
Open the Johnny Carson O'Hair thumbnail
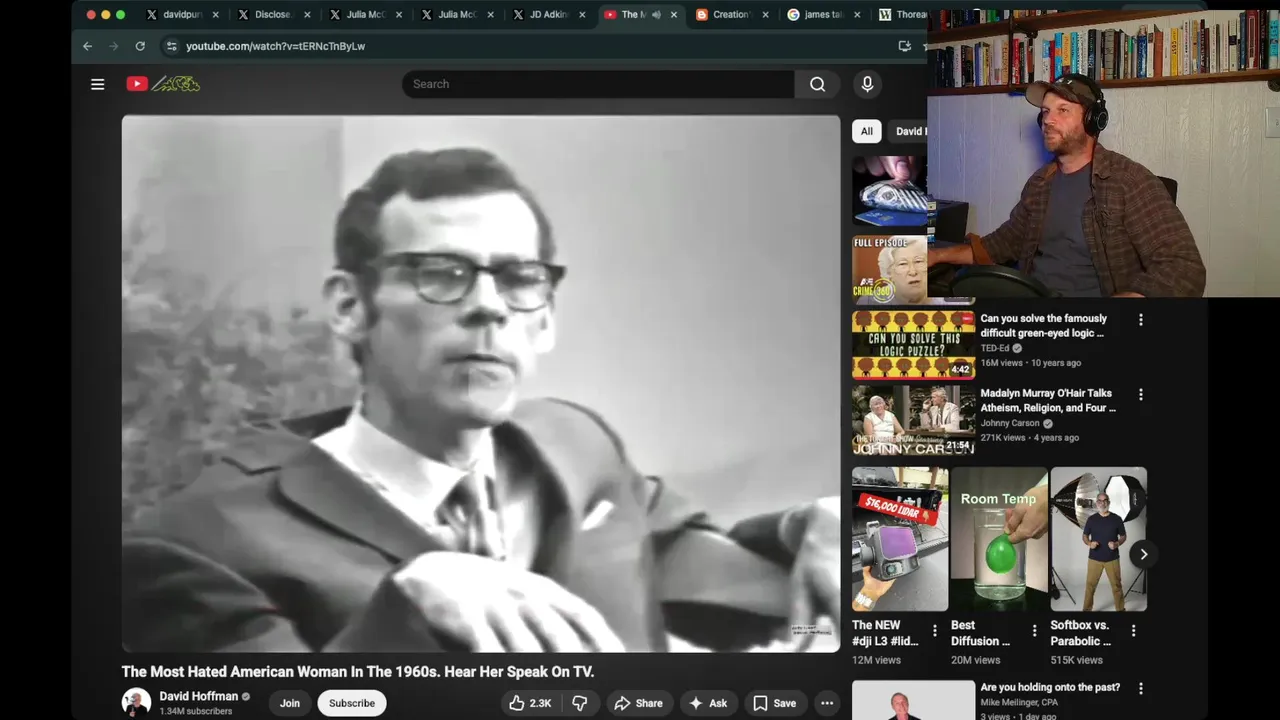click(x=913, y=420)
